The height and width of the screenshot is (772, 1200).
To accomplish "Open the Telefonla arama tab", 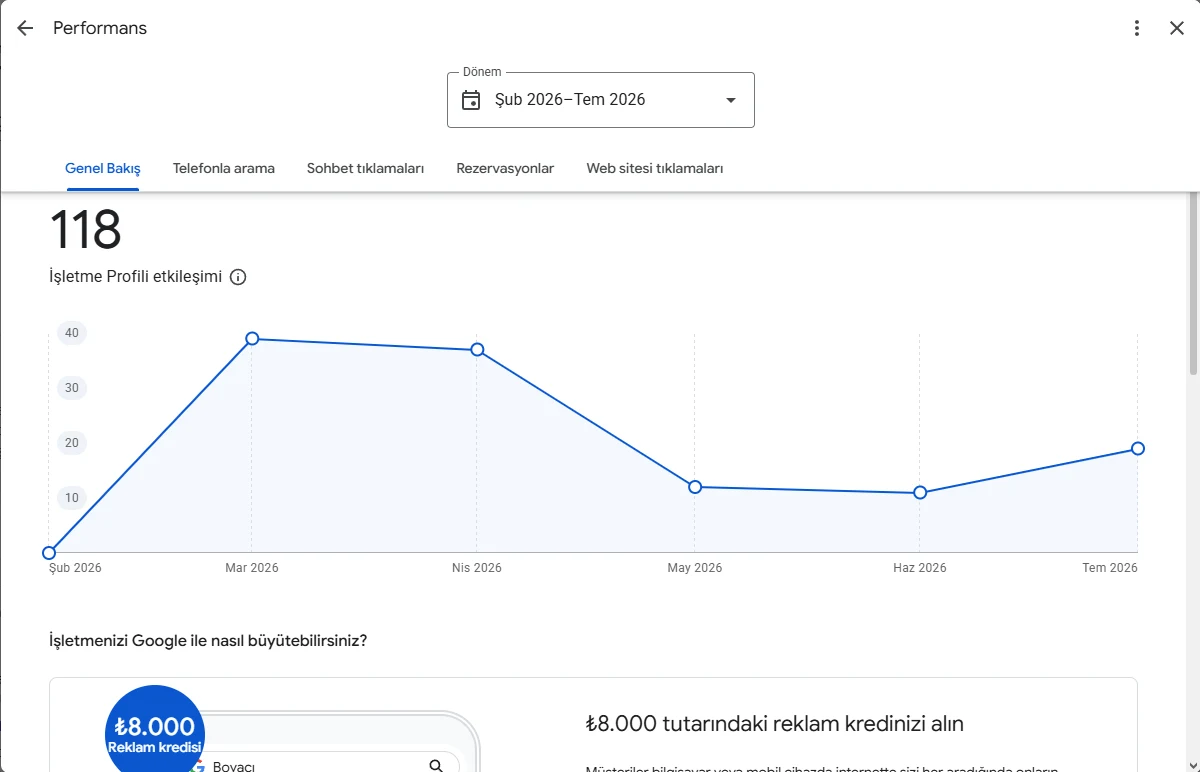I will tap(224, 168).
